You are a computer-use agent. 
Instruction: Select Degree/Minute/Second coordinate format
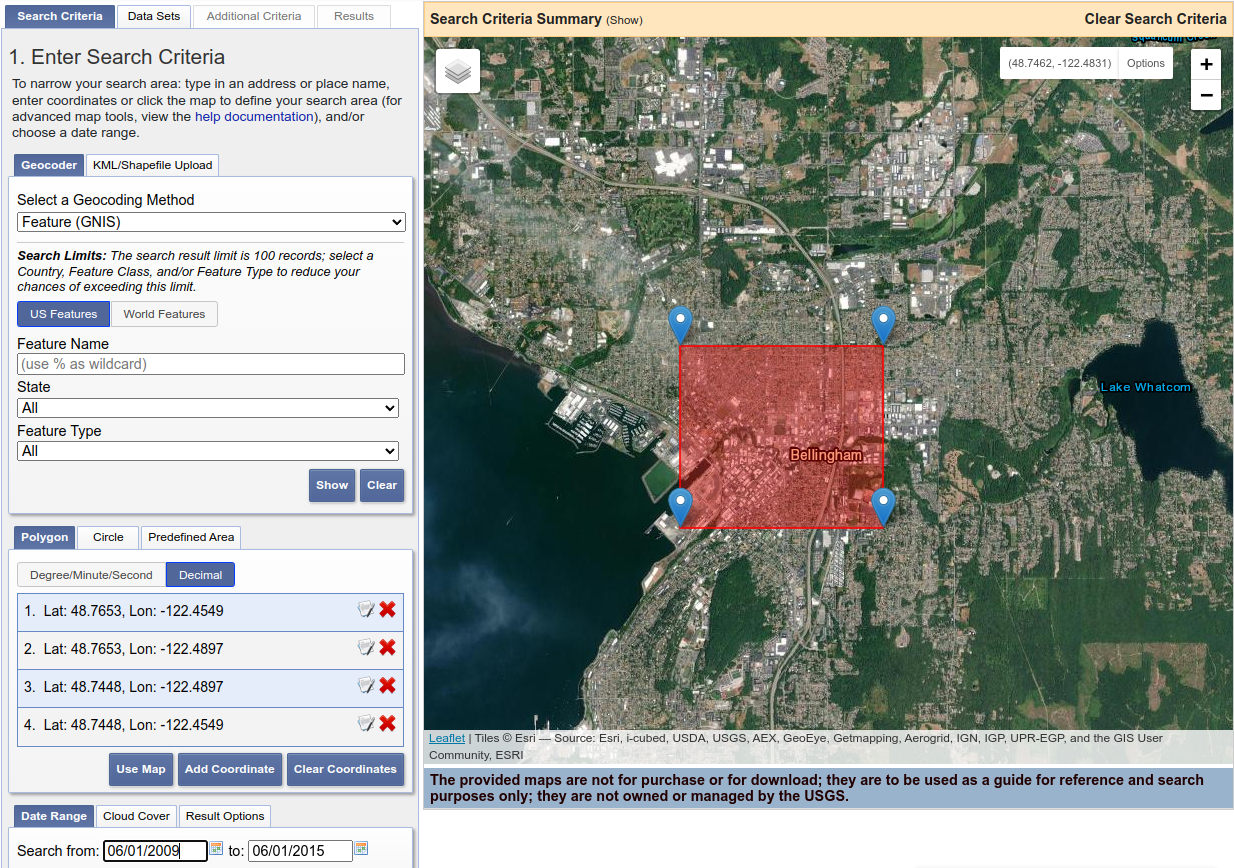(91, 575)
